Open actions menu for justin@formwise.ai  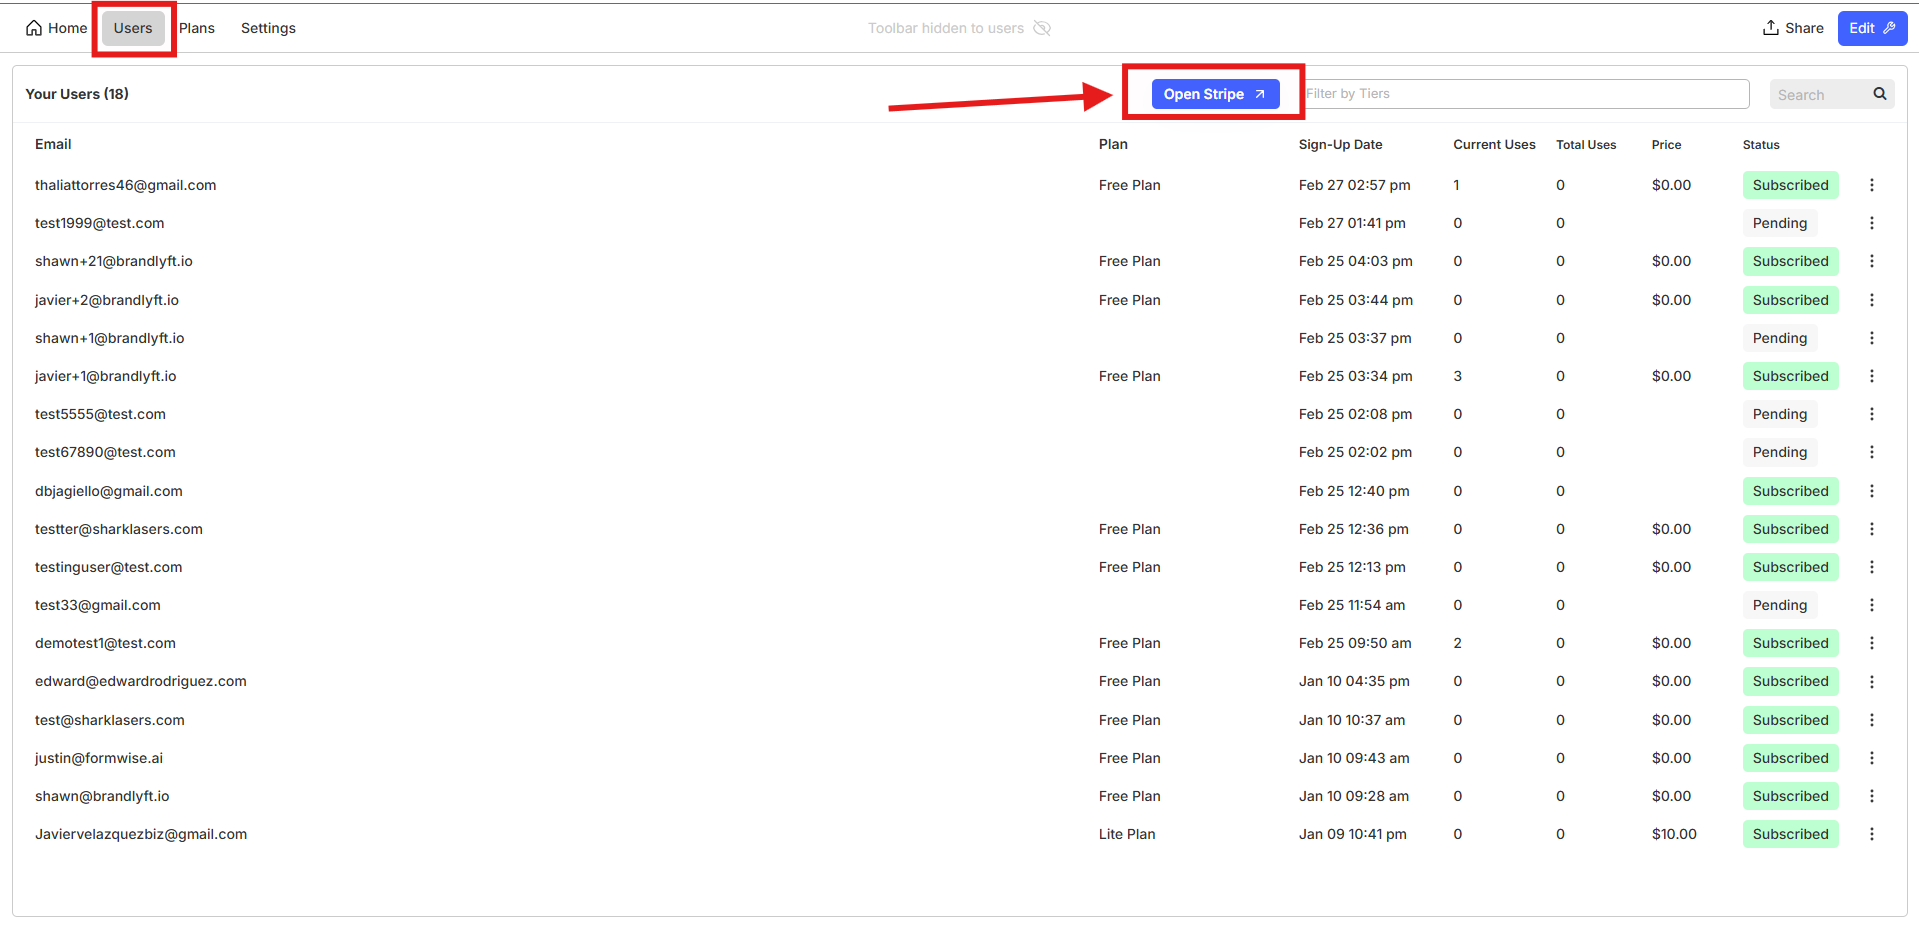click(x=1871, y=758)
